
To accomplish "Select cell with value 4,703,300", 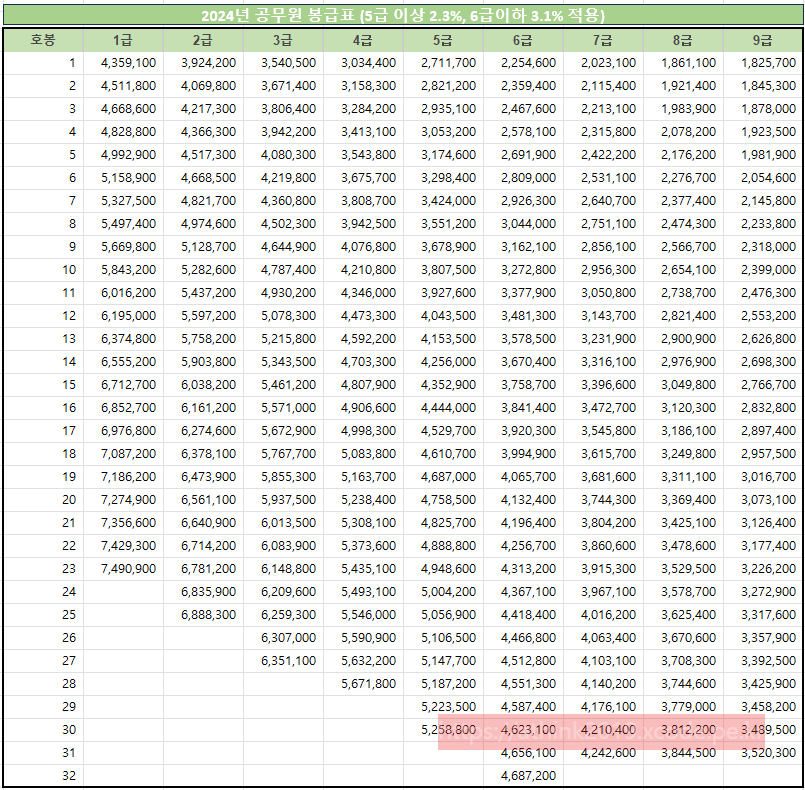I will 363,362.
